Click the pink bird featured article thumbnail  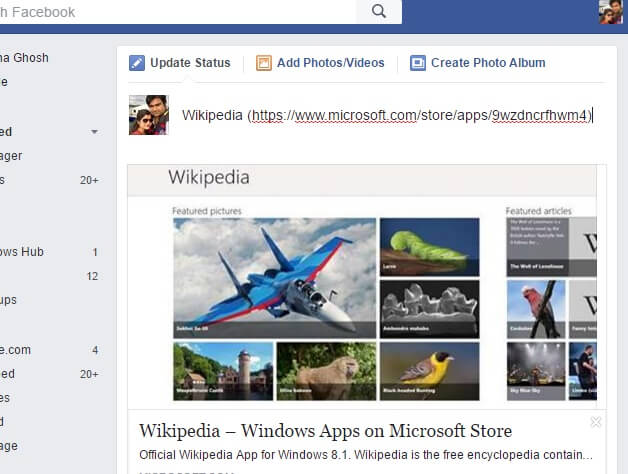click(x=536, y=309)
